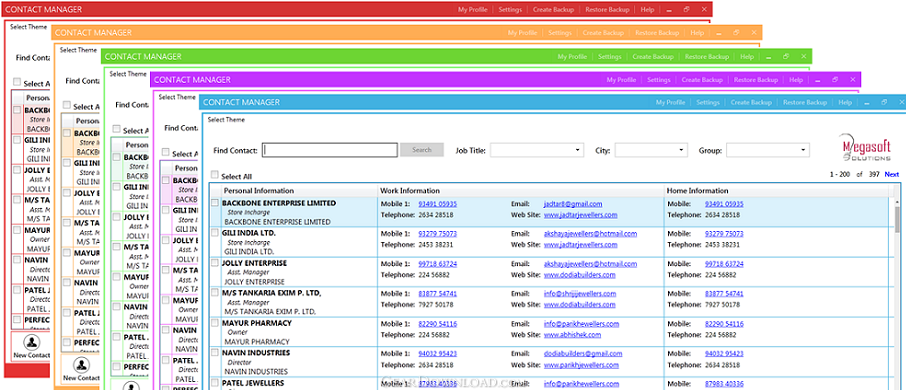Viewport: 906px width, 390px height.
Task: Maximize the purple Contact Manager window
Action: [835, 79]
